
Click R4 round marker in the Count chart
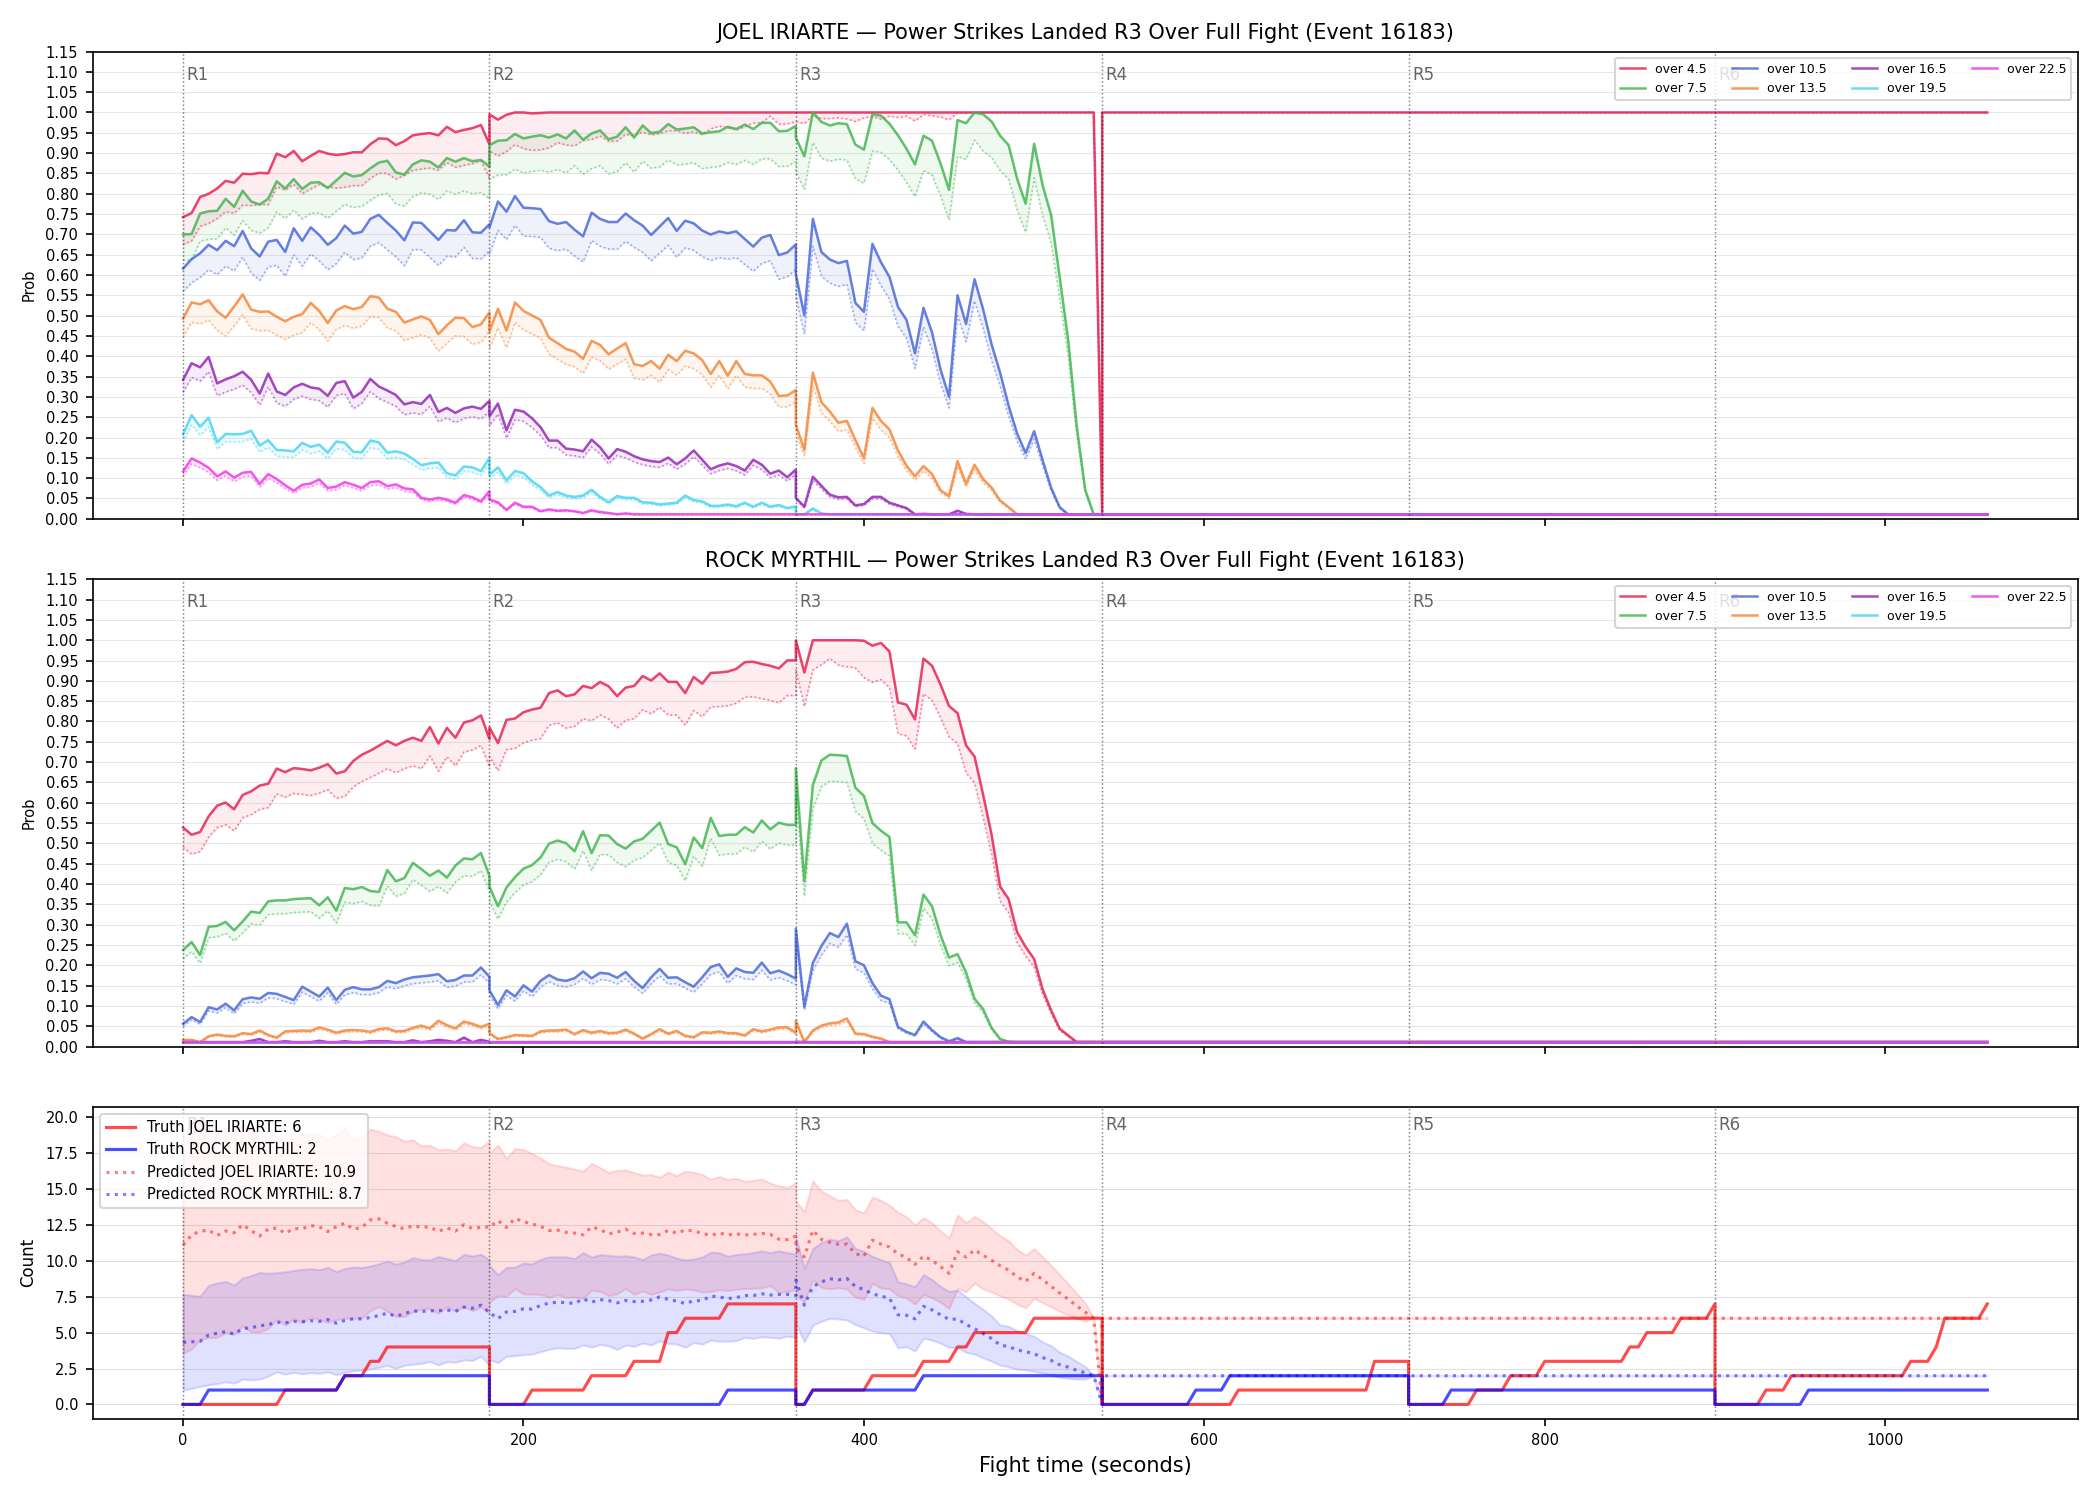pos(1116,1124)
